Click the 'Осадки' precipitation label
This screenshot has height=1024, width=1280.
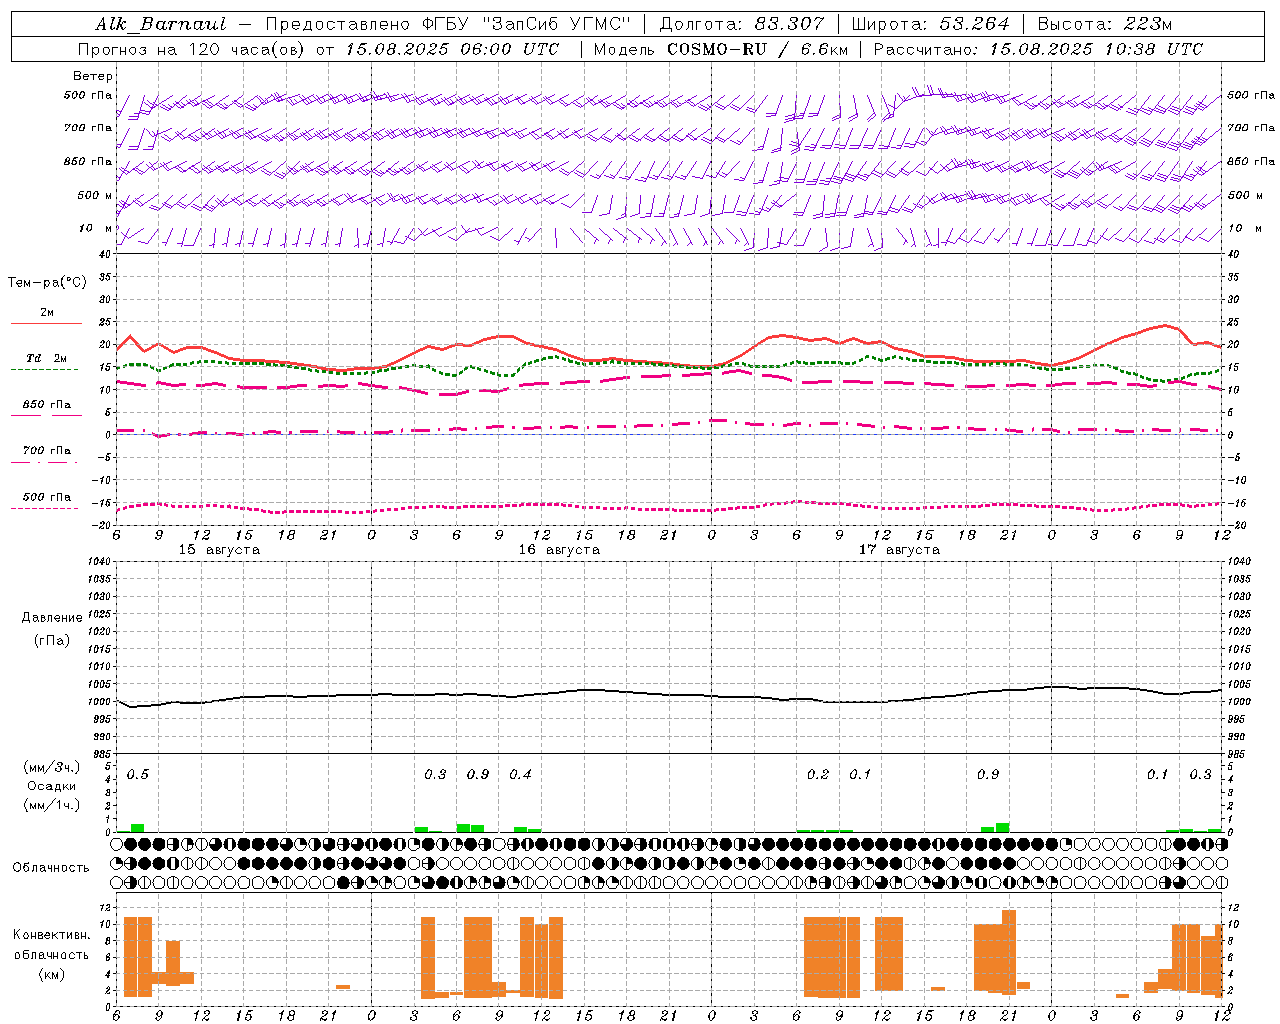coord(52,786)
